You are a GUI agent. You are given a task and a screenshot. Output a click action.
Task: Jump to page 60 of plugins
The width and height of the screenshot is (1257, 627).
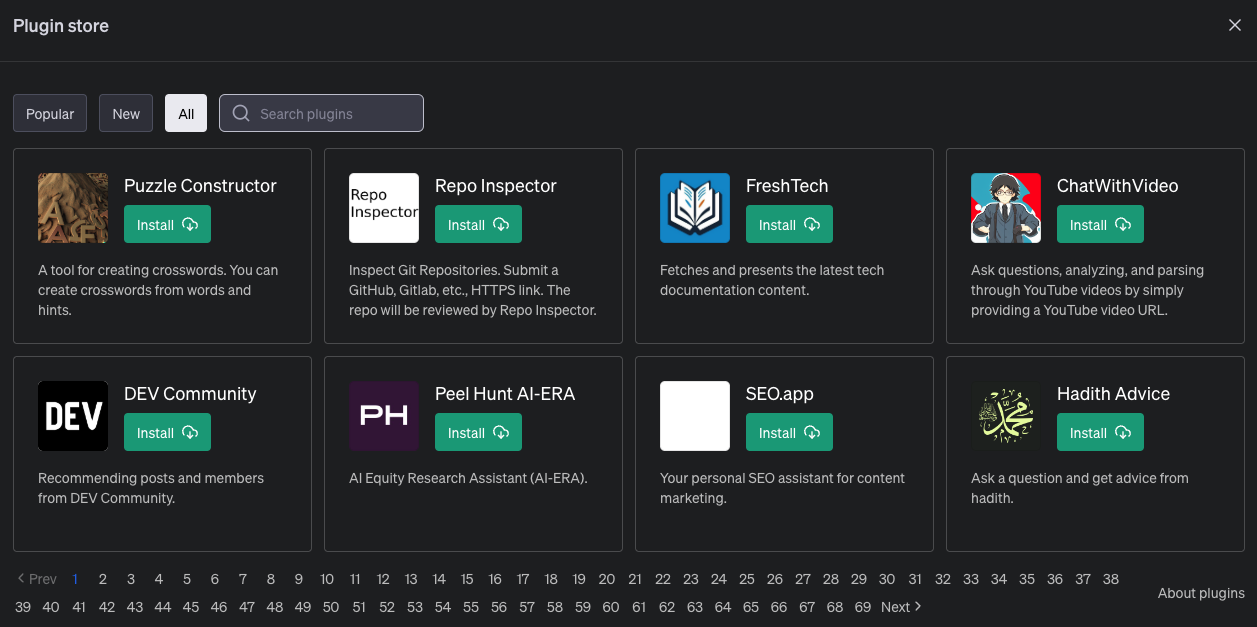pos(611,607)
